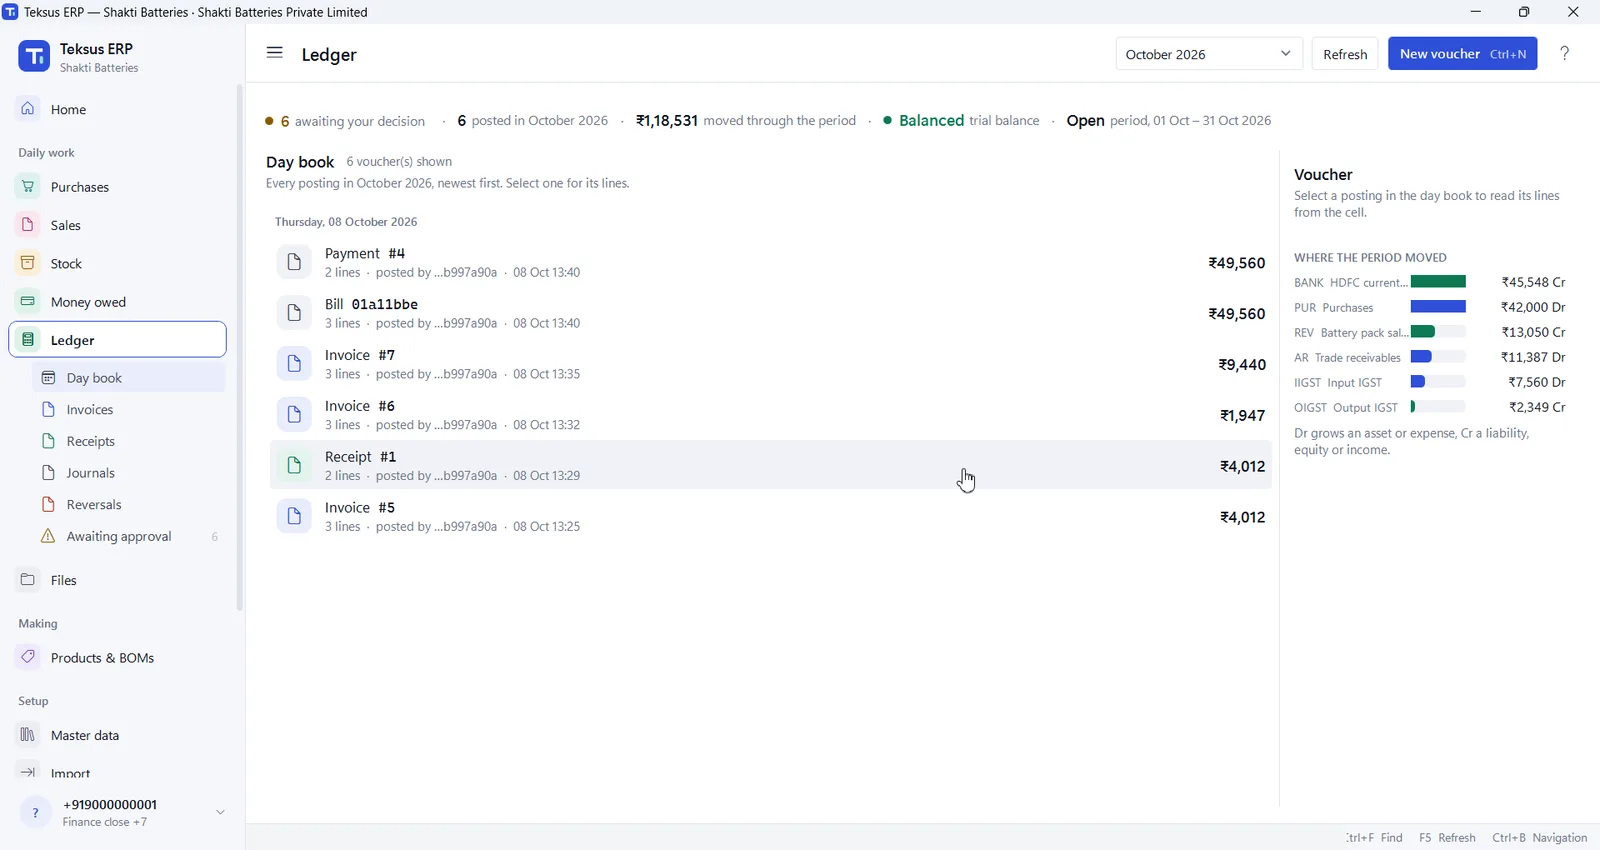This screenshot has width=1600, height=850.
Task: Select the Invoice #7 row
Action: click(x=771, y=364)
